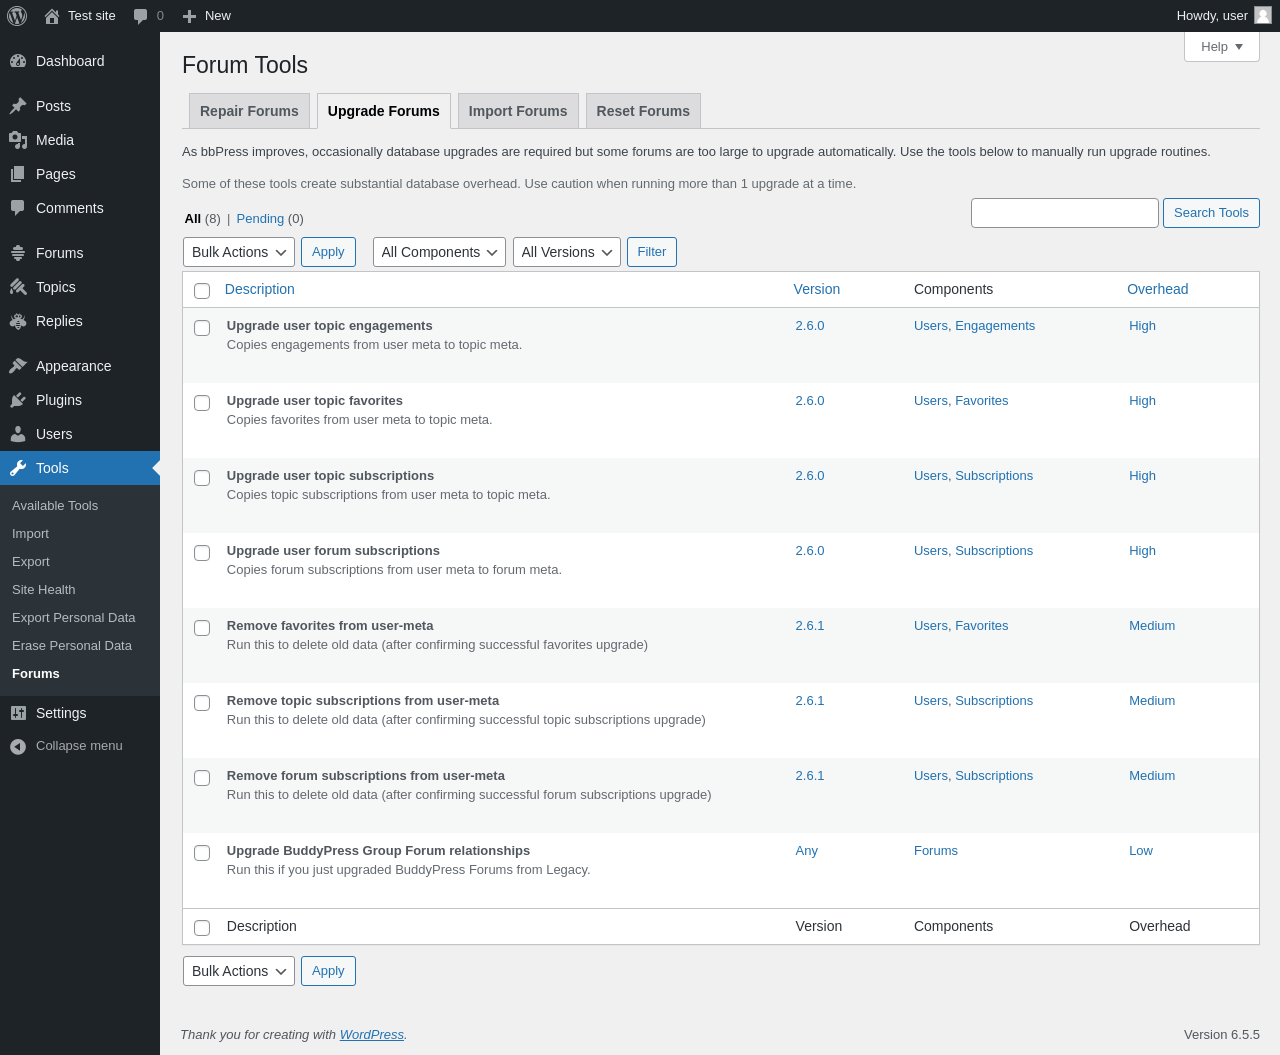Switch to the Repair Forums tab
The width and height of the screenshot is (1280, 1055).
(x=249, y=111)
